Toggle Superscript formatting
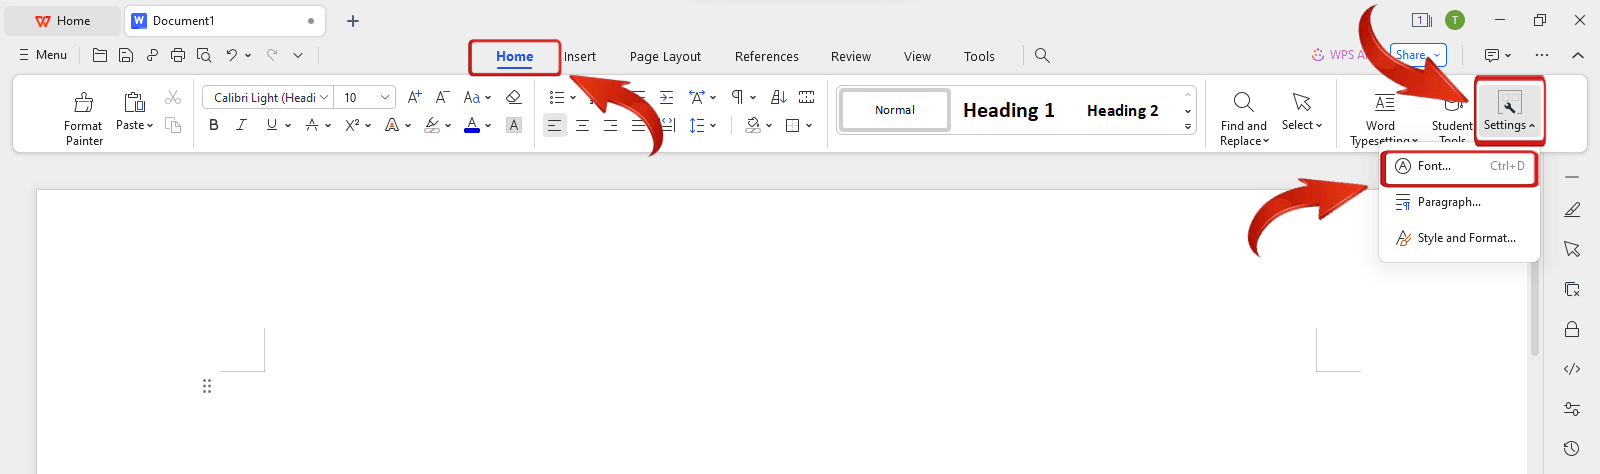 pyautogui.click(x=352, y=125)
